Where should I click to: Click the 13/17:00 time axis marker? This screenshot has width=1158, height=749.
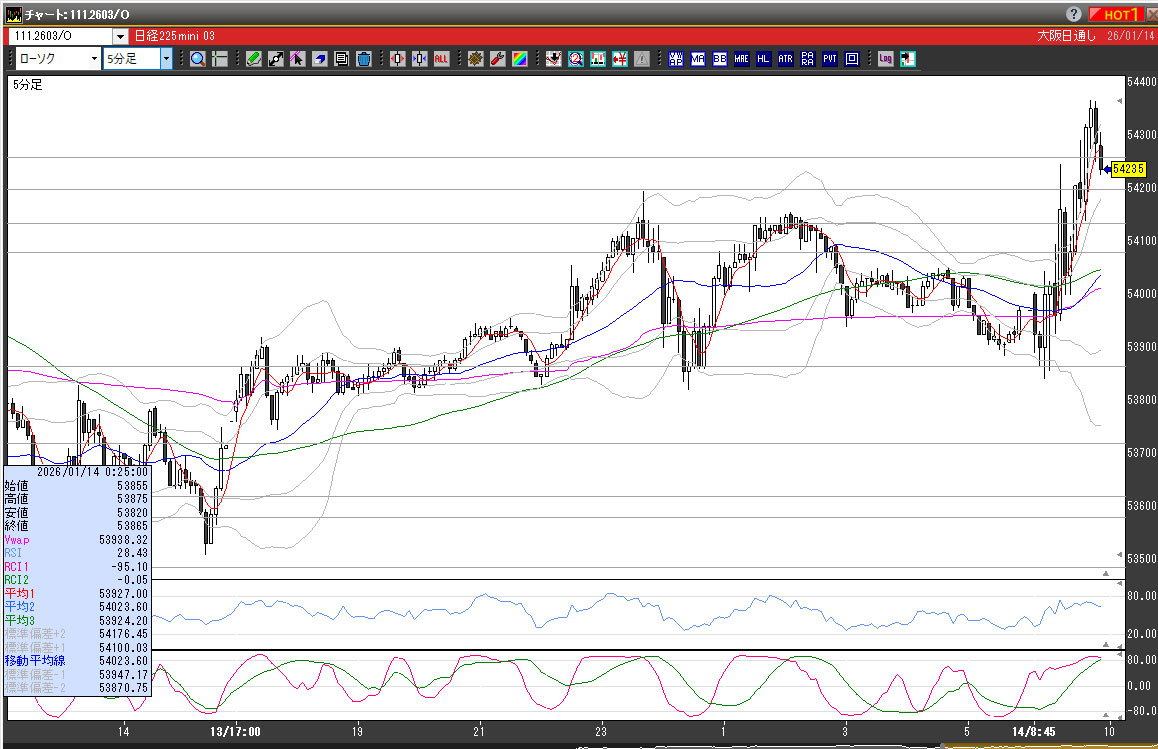coord(238,732)
